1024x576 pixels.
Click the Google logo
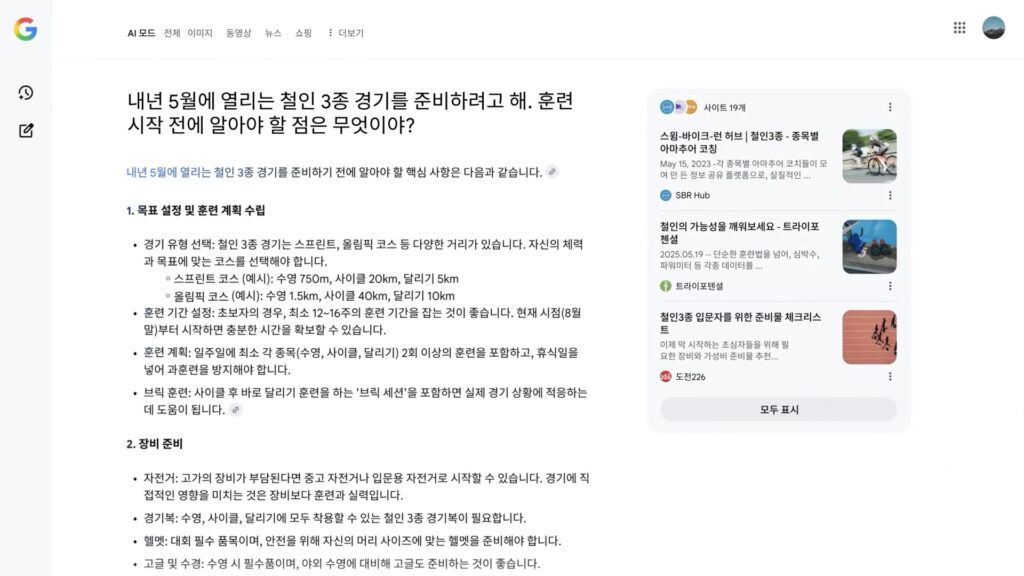[x=25, y=29]
